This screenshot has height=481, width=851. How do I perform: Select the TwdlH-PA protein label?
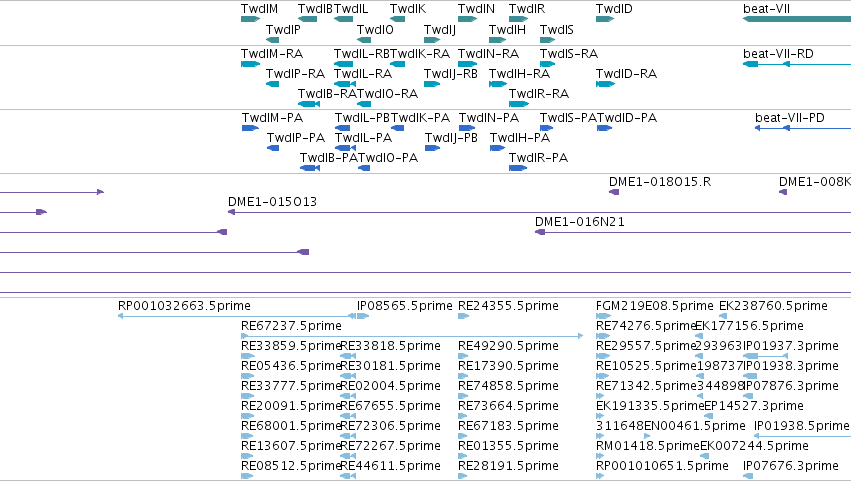tap(520, 138)
